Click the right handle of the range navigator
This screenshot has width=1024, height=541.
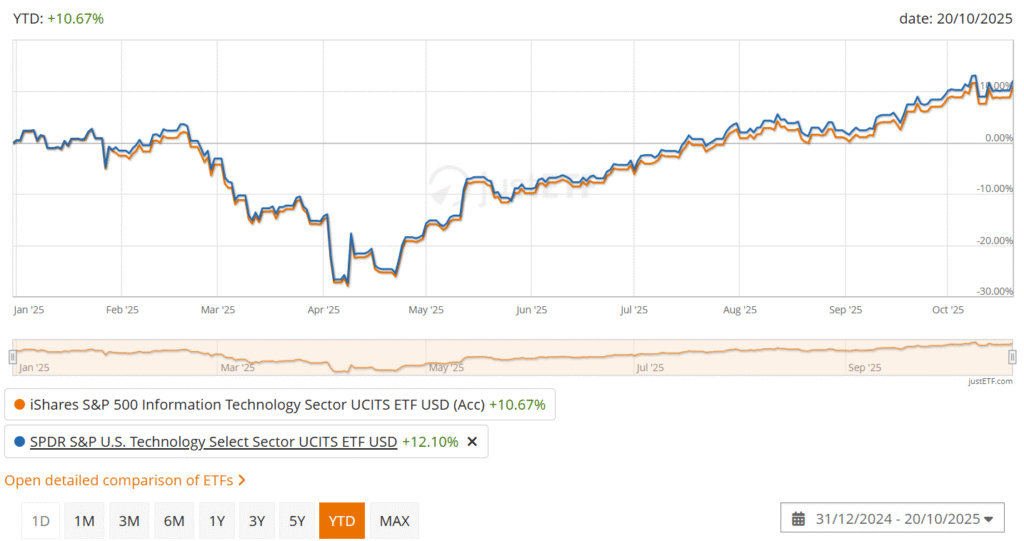1012,357
